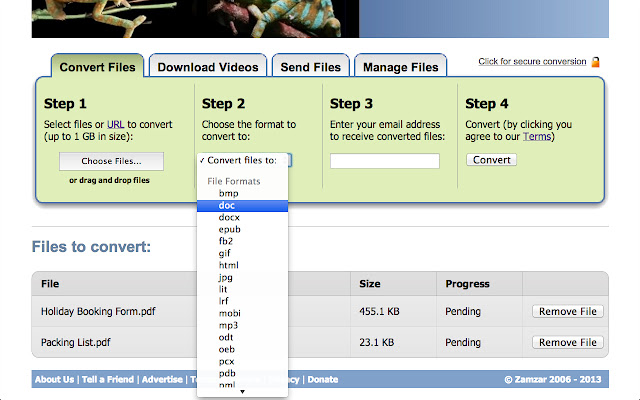Viewport: 640px width, 400px height.
Task: Open the Convert Files tab
Action: tap(97, 67)
